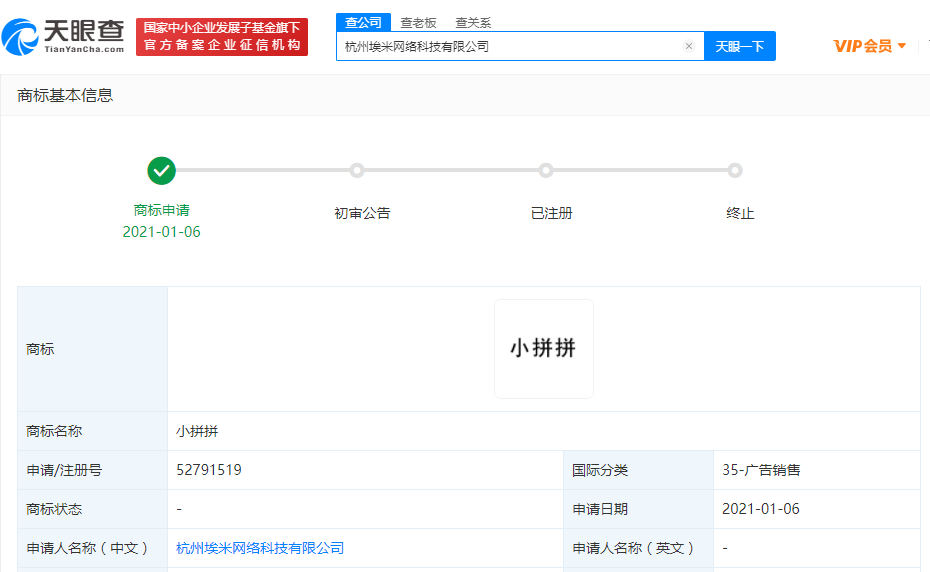Viewport: 930px width, 572px height.
Task: Switch to the 查关系 tab
Action: [x=473, y=22]
